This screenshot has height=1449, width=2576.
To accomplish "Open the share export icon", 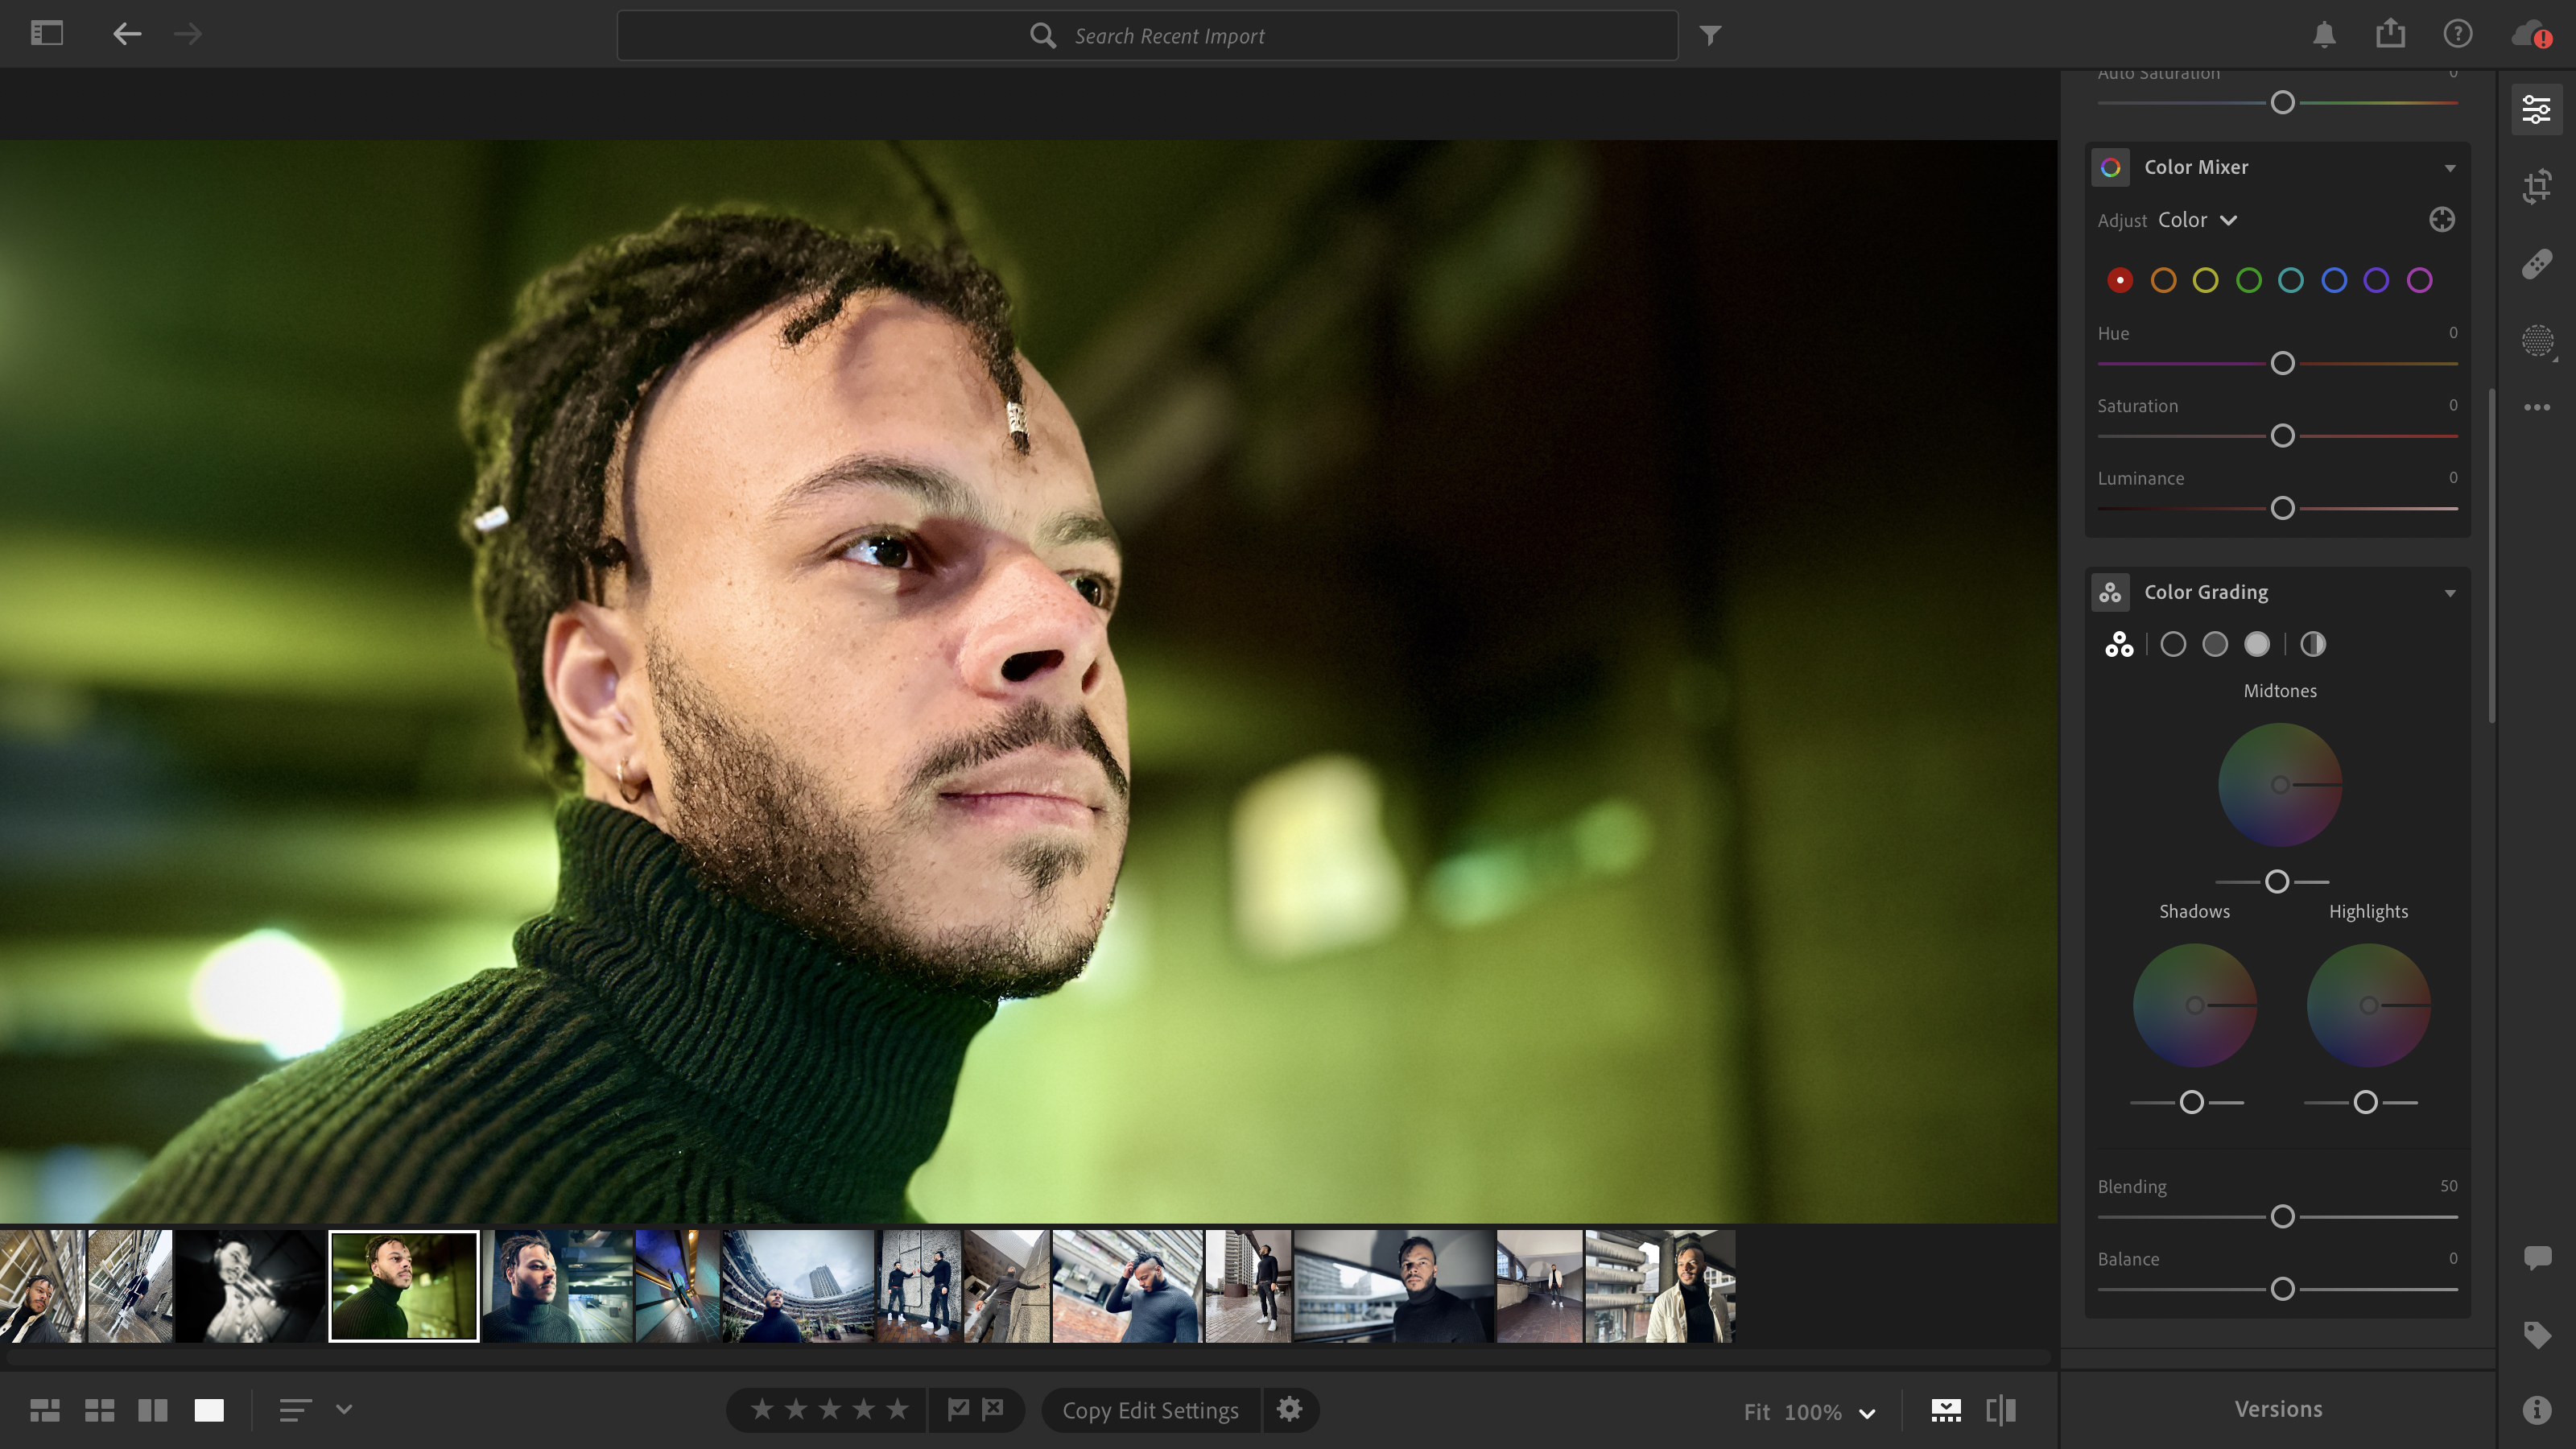I will coord(2390,34).
